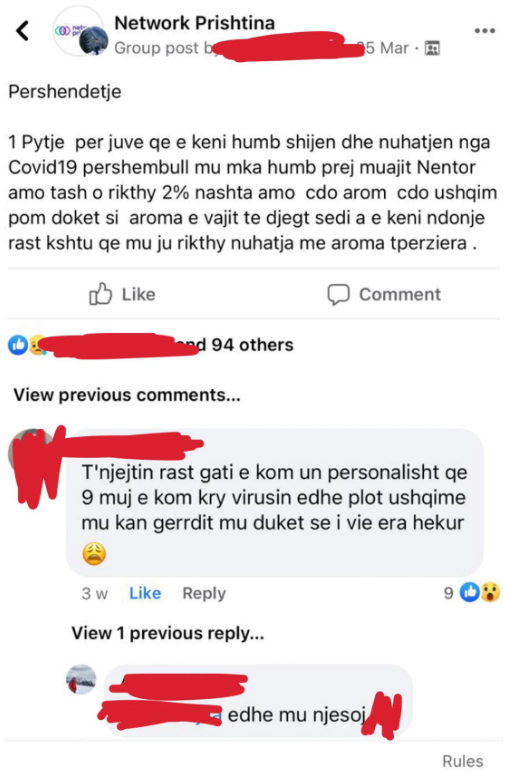Open the Rules link at bottom
Screen dimensions: 525x779
click(462, 761)
